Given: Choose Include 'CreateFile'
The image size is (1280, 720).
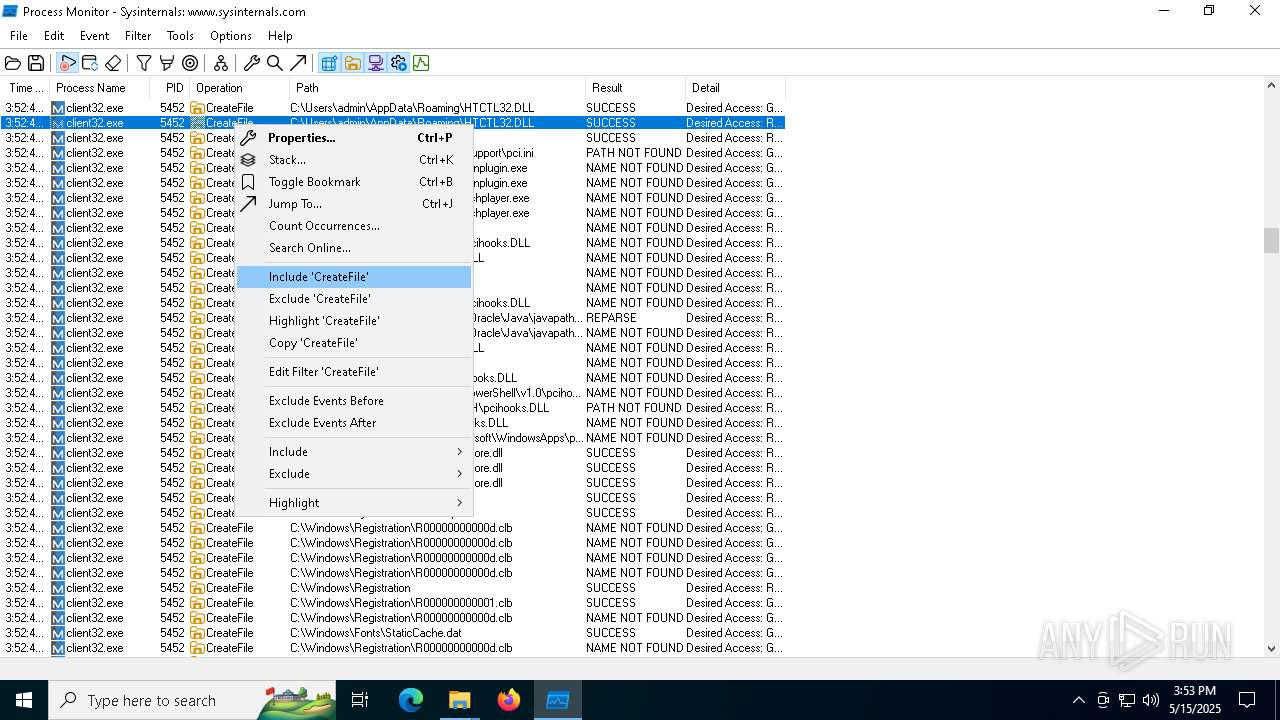Looking at the screenshot, I should tap(354, 277).
